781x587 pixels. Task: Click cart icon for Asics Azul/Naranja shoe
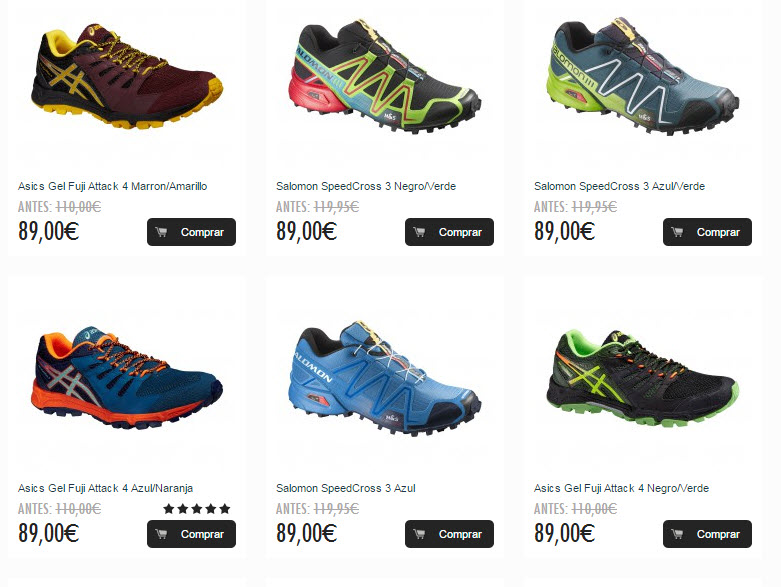161,534
